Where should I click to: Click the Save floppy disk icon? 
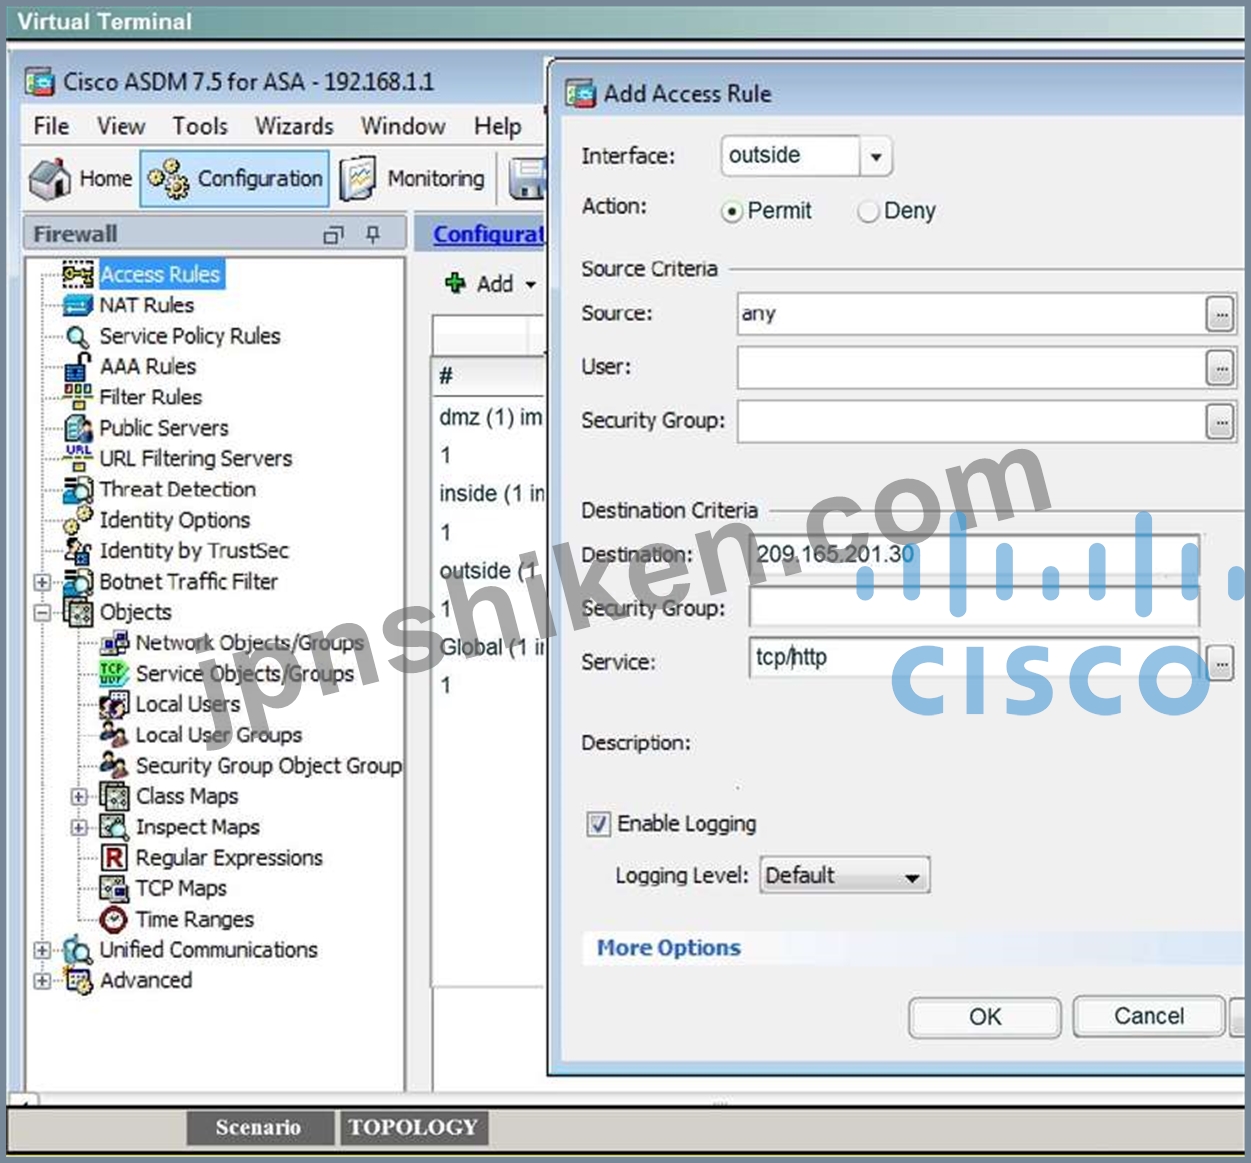click(x=527, y=179)
